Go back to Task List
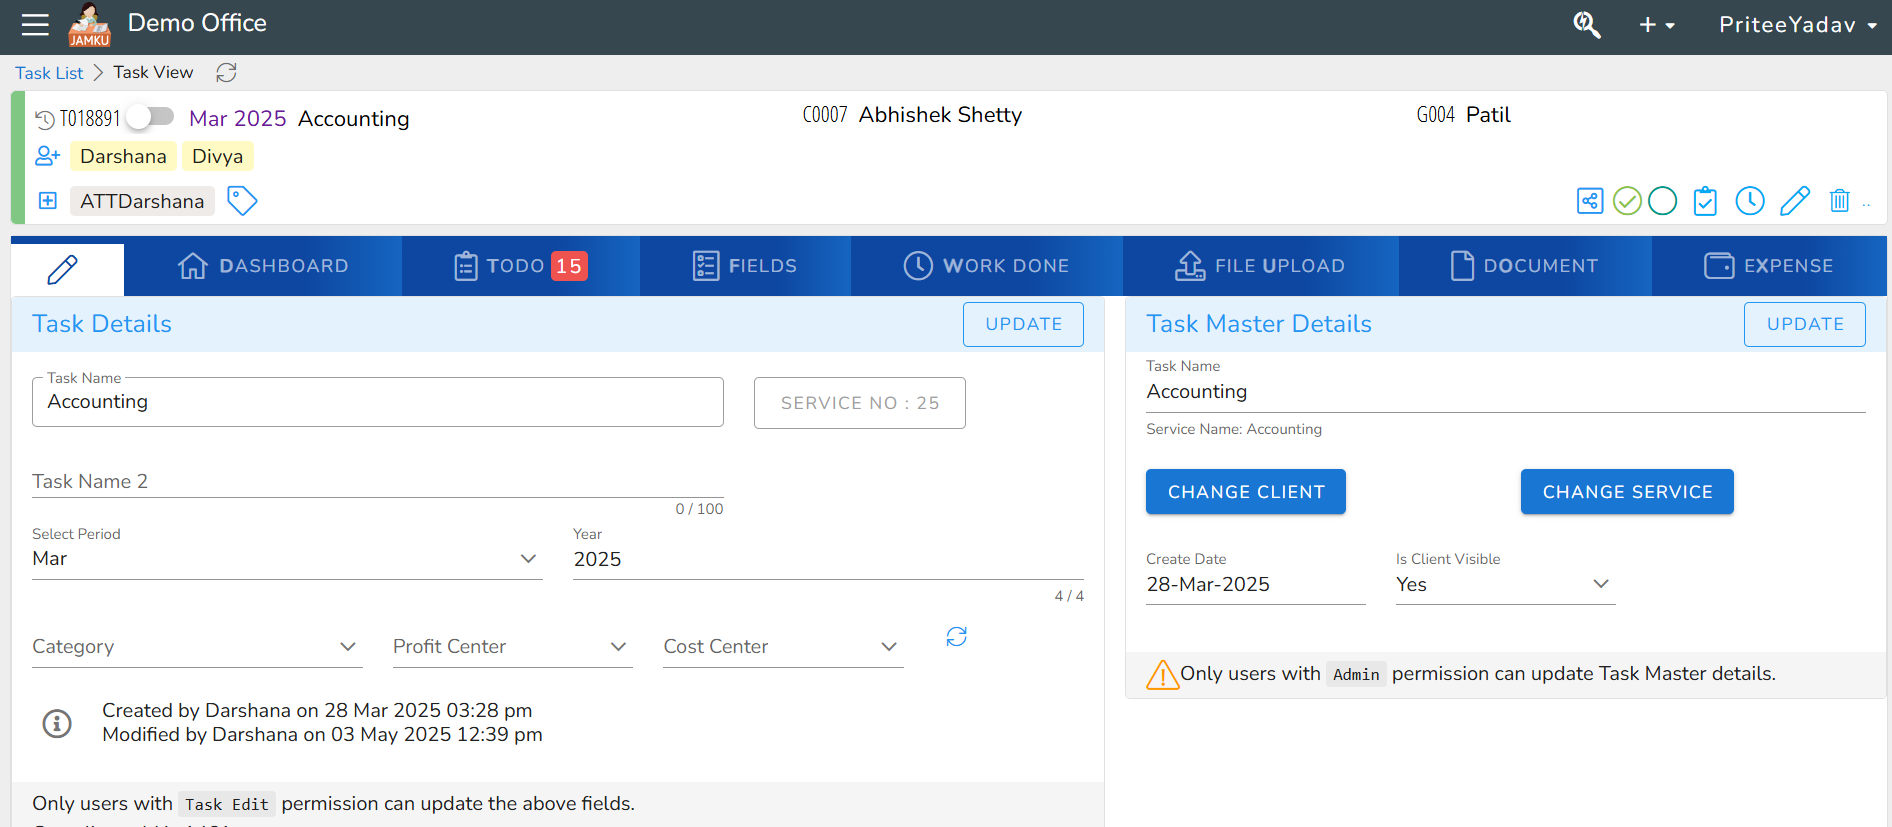Screen dimensions: 1892x827 tap(49, 73)
